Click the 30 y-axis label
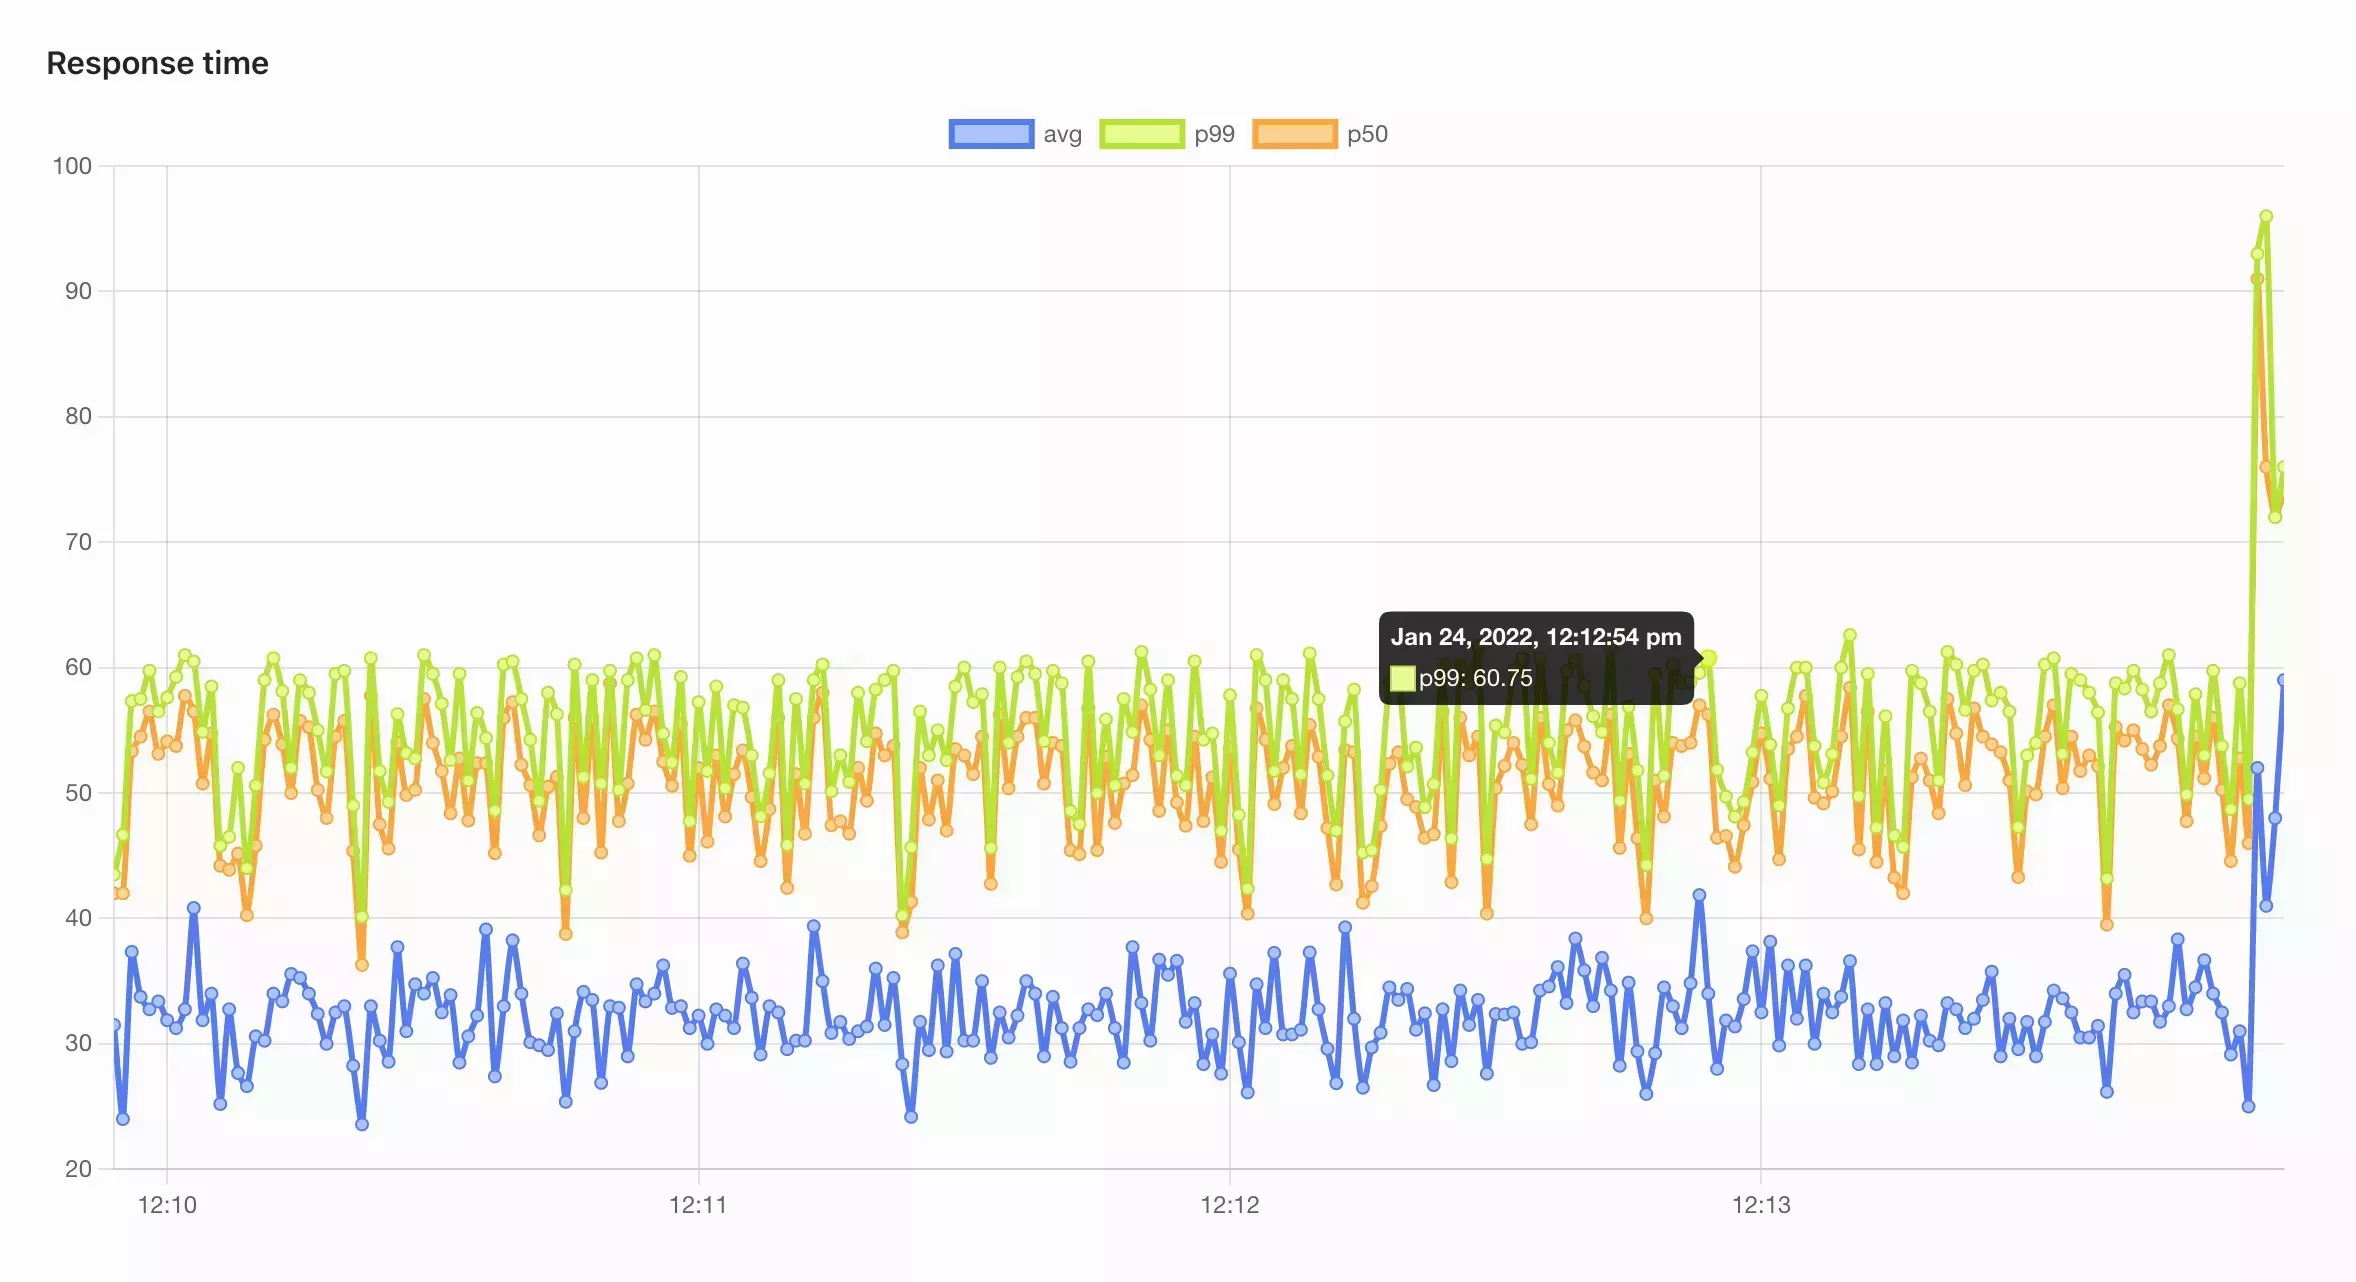This screenshot has width=2356, height=1282. click(x=78, y=1043)
